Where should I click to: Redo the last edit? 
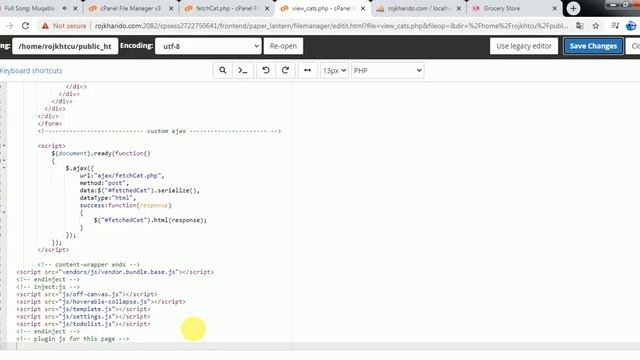[285, 71]
